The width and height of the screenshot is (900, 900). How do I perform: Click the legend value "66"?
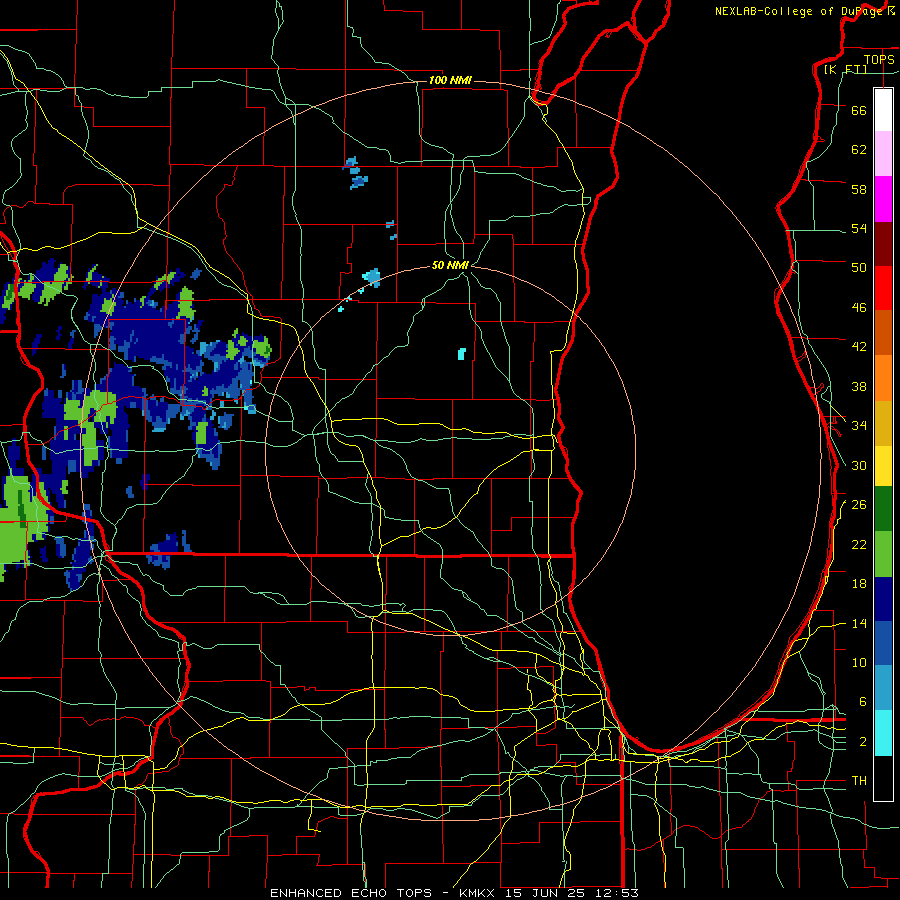(x=859, y=110)
